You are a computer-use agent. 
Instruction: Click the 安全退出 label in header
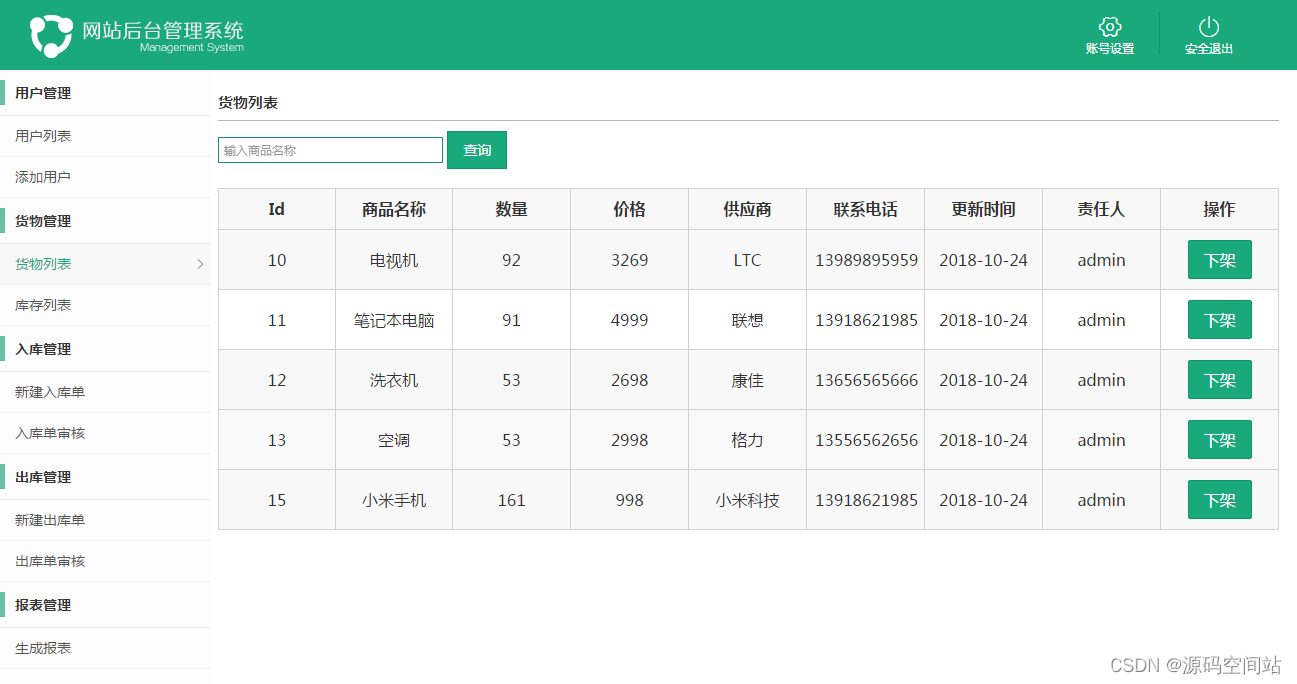1209,49
